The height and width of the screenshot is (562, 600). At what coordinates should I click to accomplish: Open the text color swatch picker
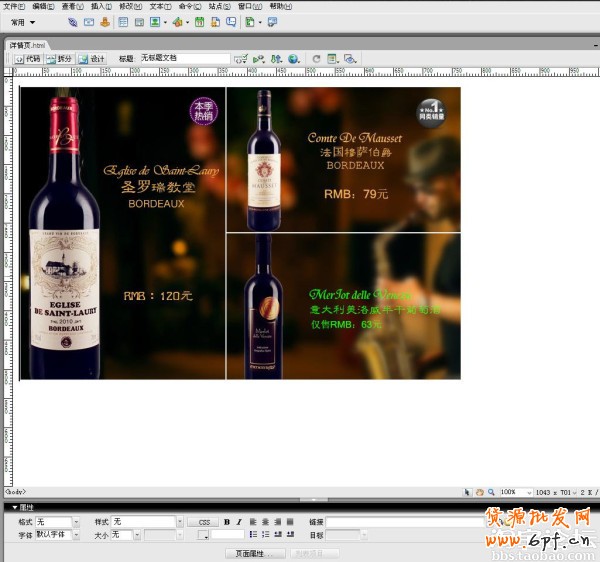point(203,534)
